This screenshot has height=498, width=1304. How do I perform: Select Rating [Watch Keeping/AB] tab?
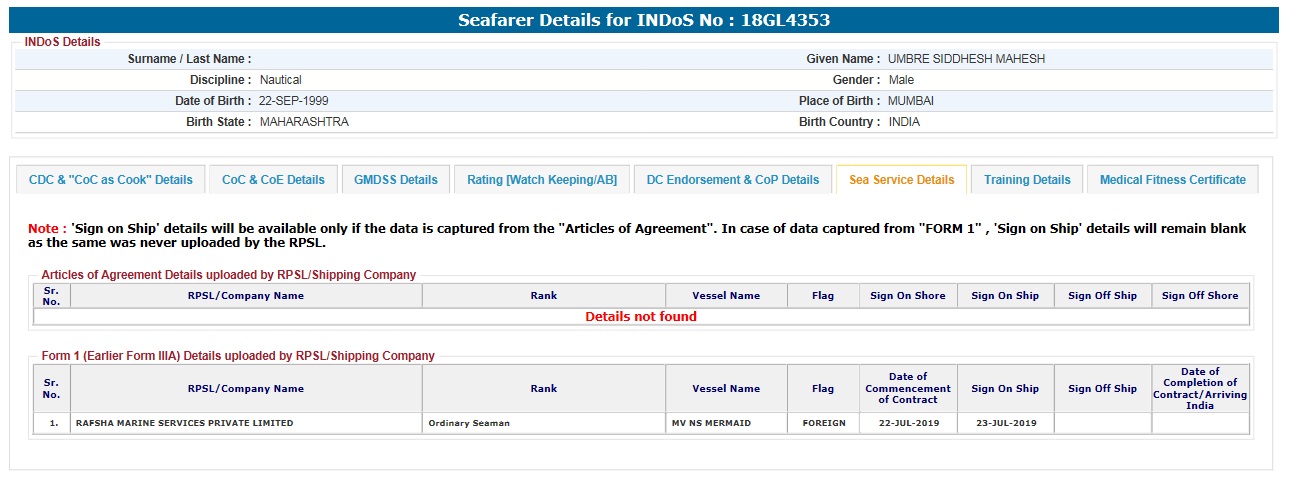(542, 180)
